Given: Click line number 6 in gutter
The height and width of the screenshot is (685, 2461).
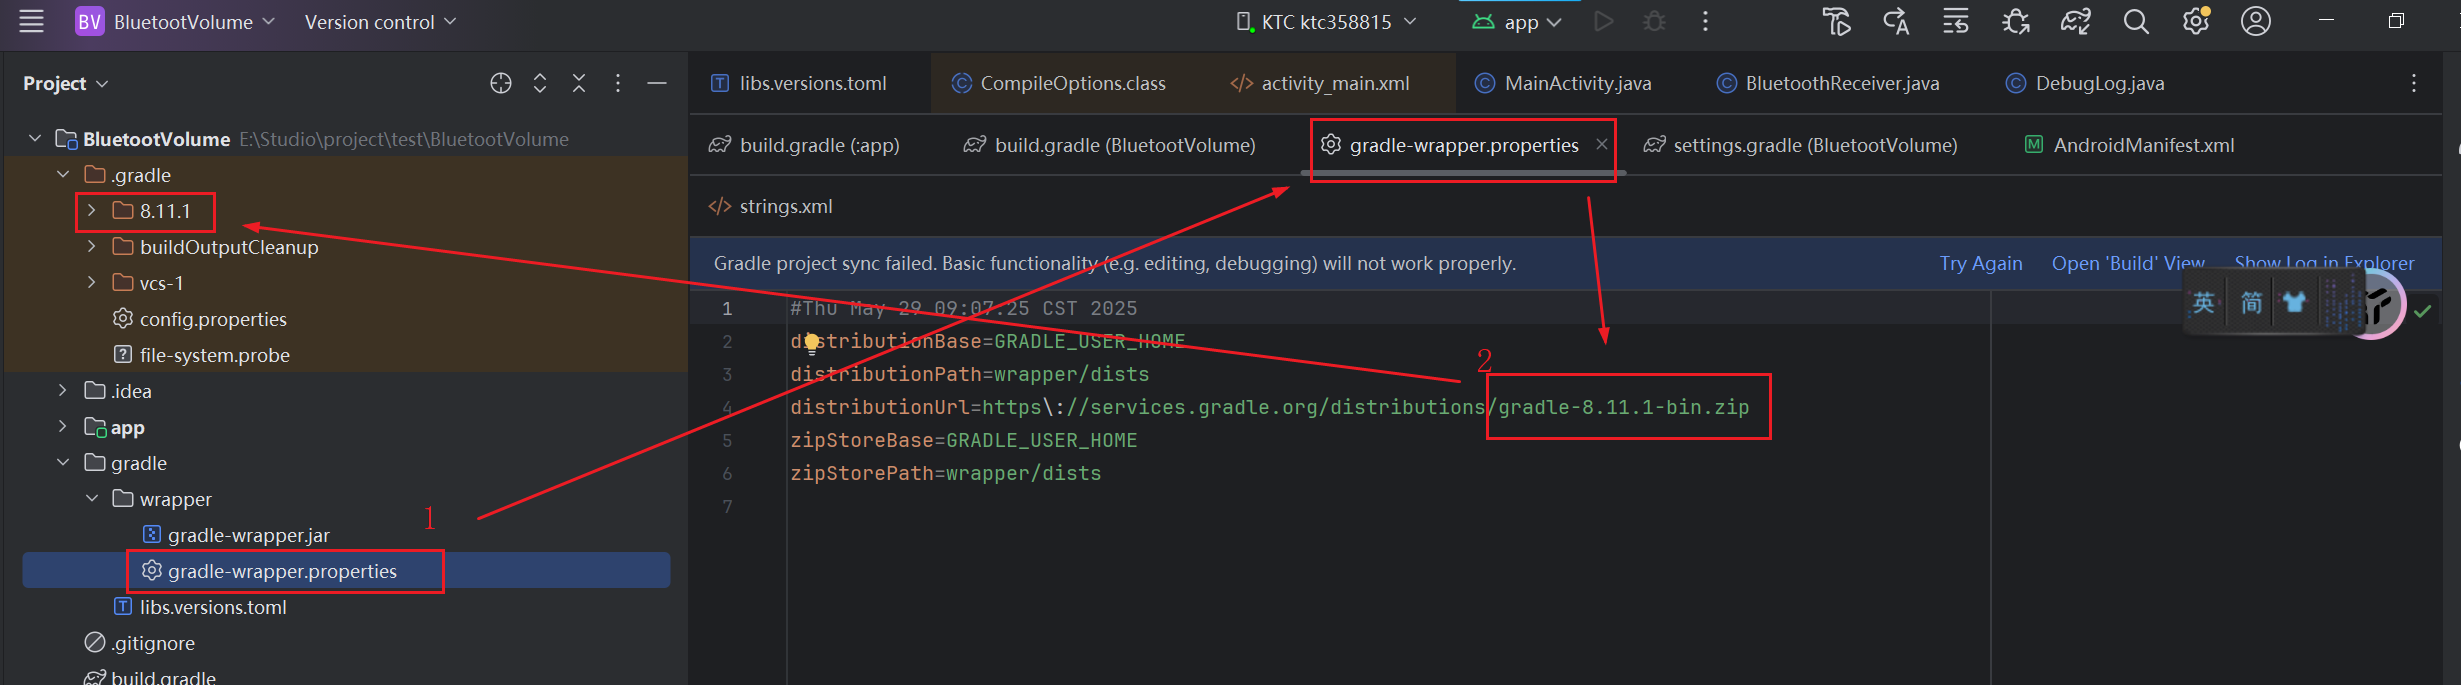Looking at the screenshot, I should point(727,474).
